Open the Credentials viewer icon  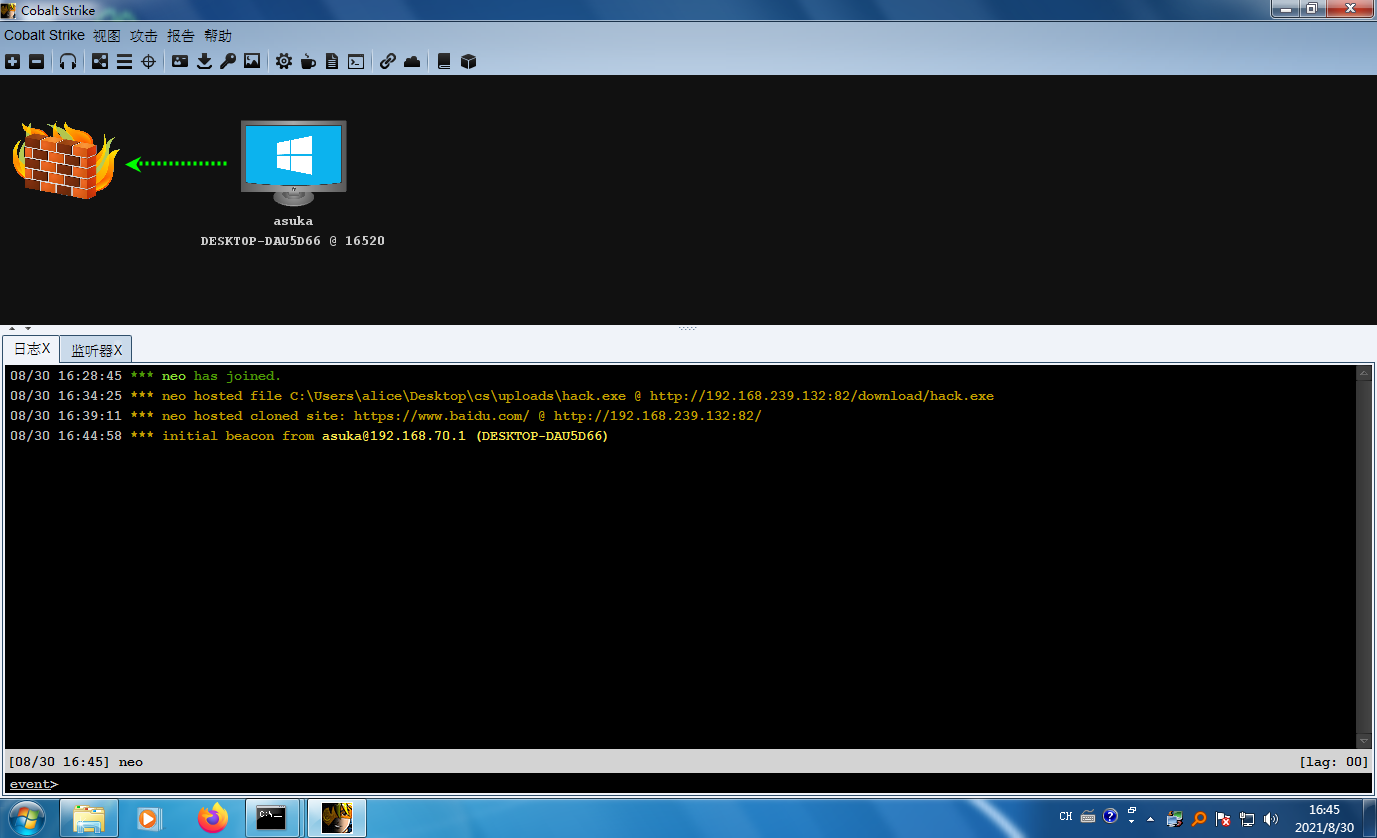[x=180, y=61]
